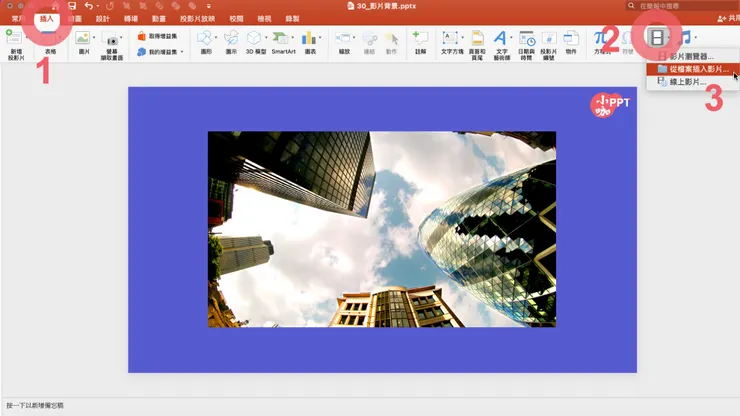Click the Home icon in the quick access bar

(56, 6)
